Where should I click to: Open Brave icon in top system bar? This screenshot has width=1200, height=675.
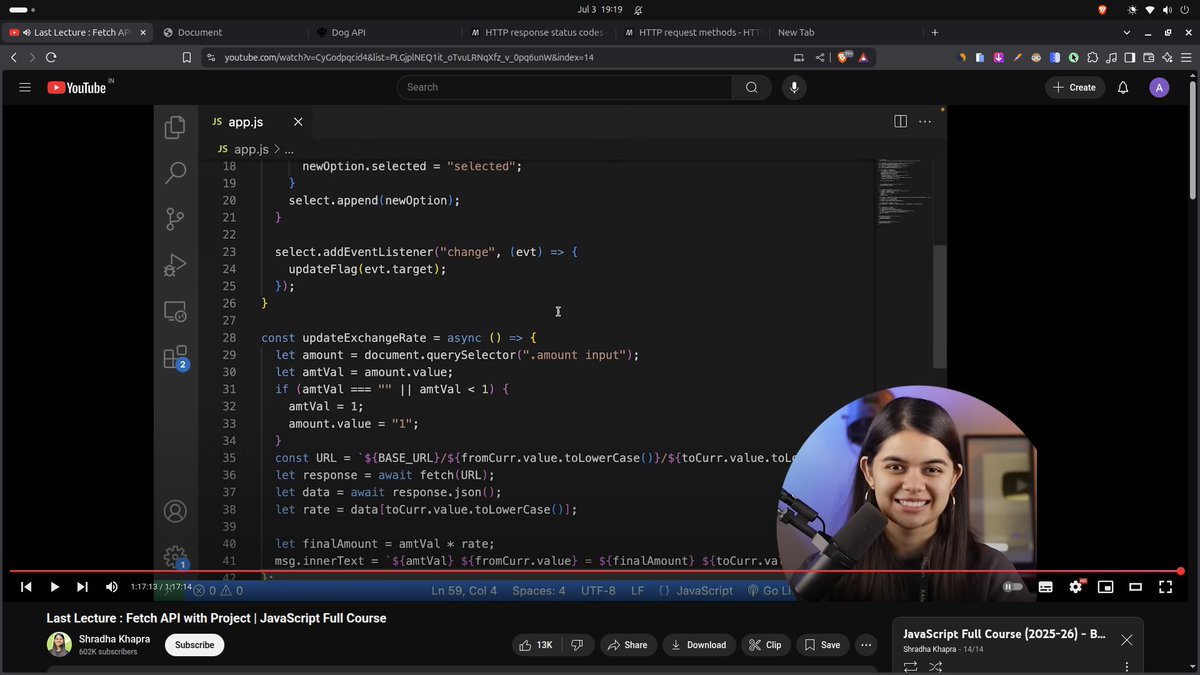(1103, 9)
